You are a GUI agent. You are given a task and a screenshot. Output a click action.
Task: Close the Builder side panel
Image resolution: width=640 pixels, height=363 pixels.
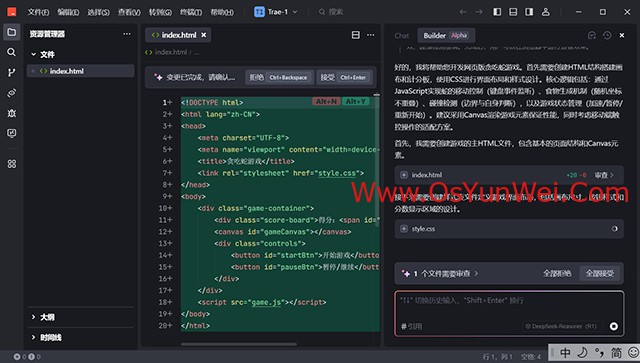622,36
